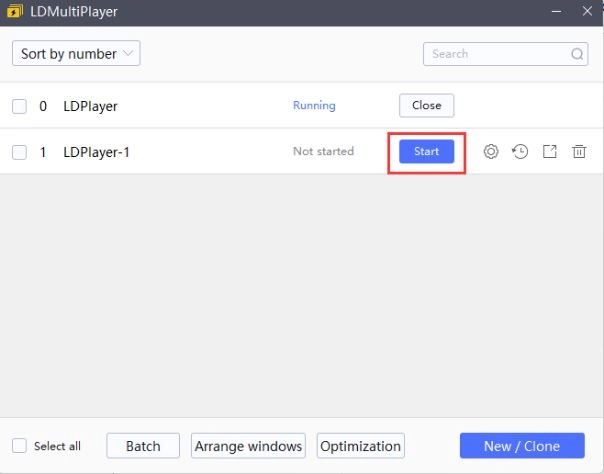The height and width of the screenshot is (474, 604).
Task: Click the LDMultiPlayer logo in the title bar
Action: [15, 11]
